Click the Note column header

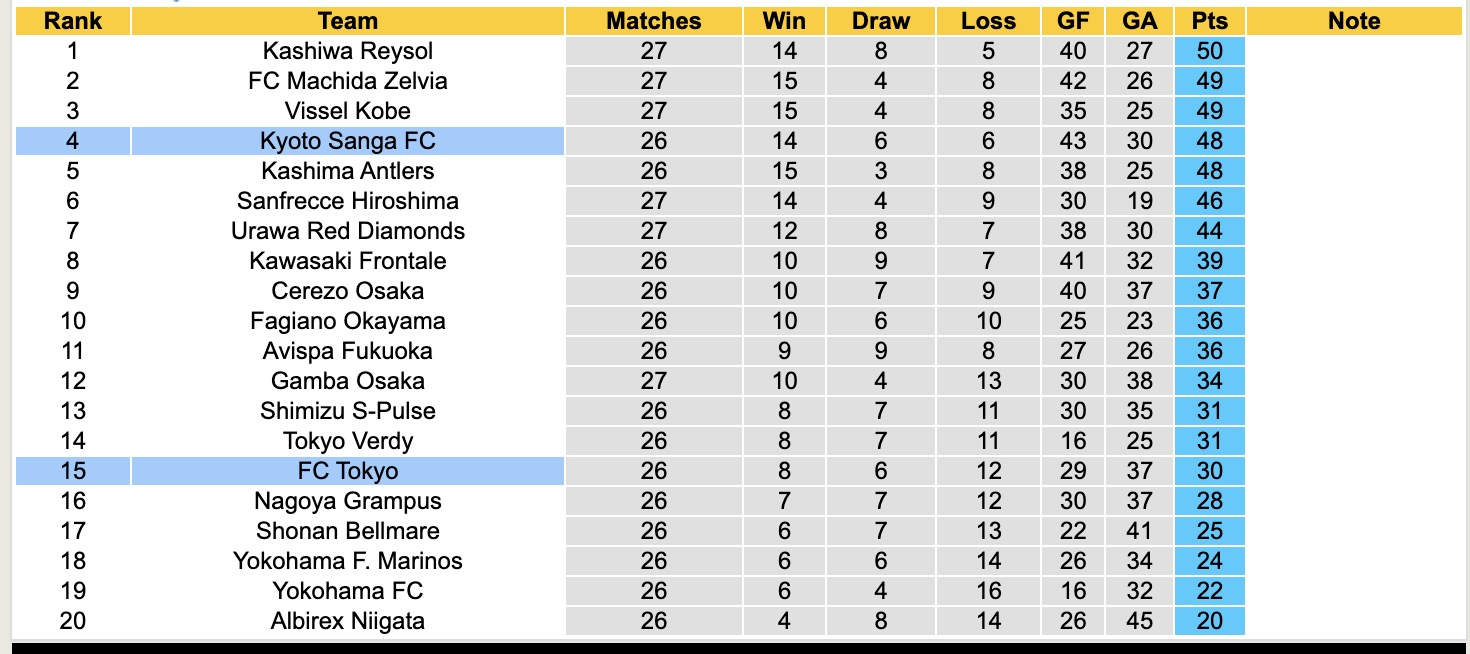(1353, 21)
